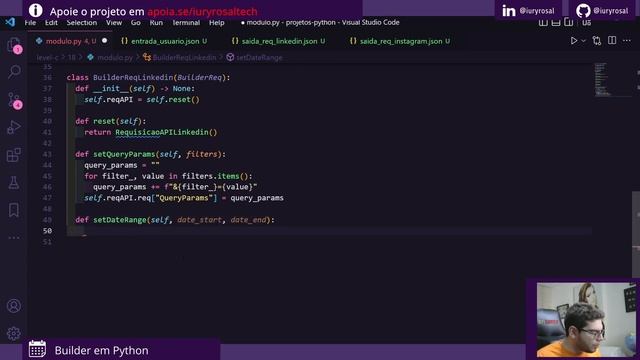Open the File menu
This screenshot has height=360, width=640.
tap(30, 22)
